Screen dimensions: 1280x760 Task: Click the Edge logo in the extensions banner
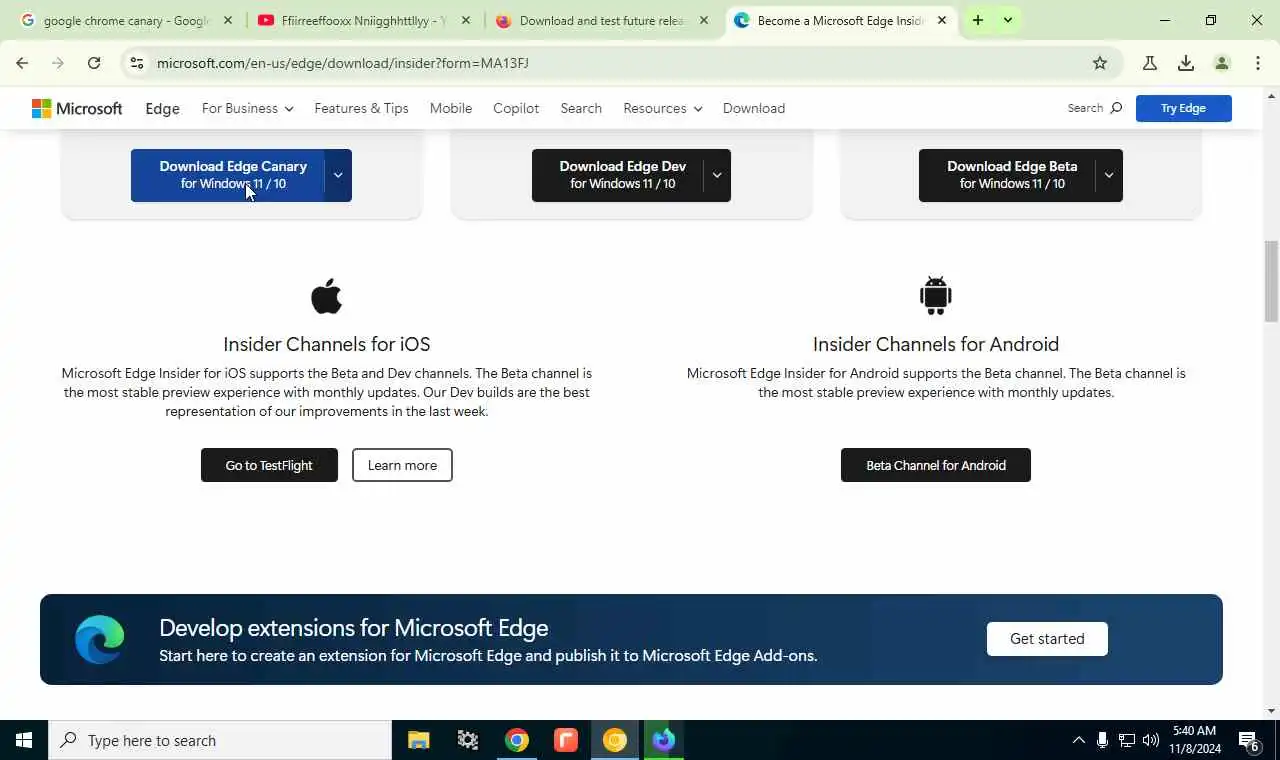tap(100, 639)
